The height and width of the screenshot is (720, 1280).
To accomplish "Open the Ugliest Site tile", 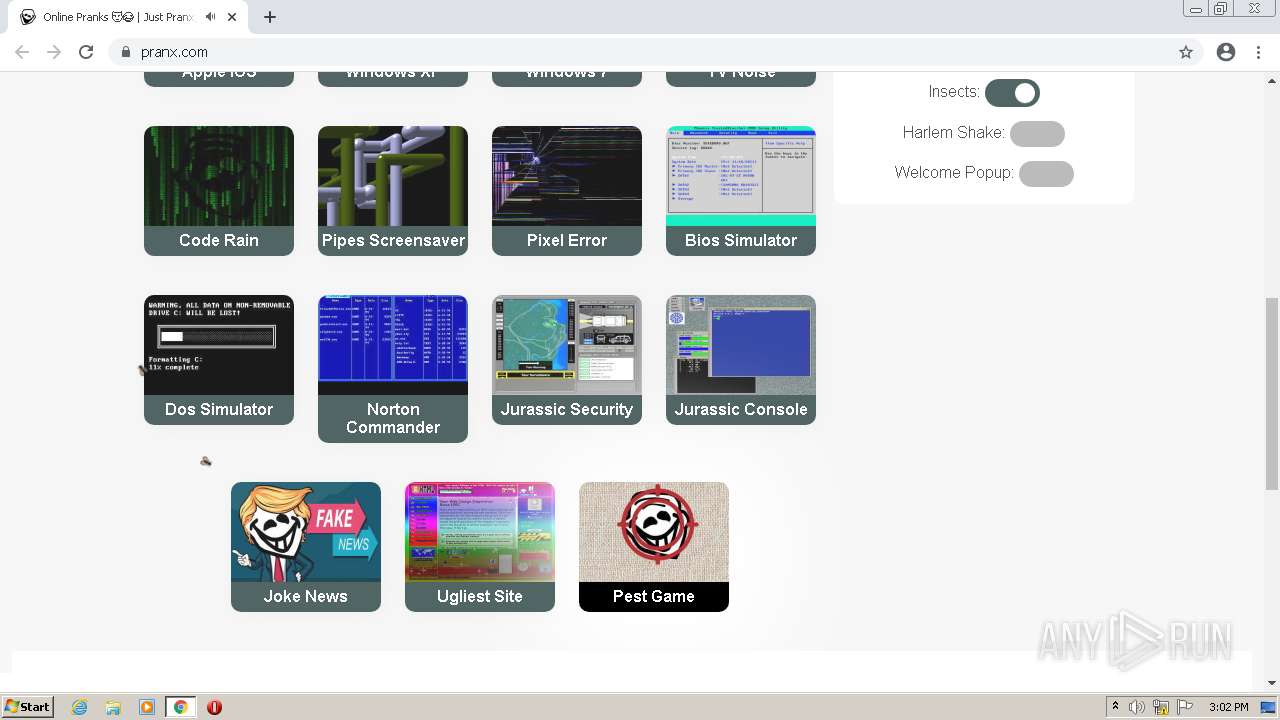I will (480, 547).
